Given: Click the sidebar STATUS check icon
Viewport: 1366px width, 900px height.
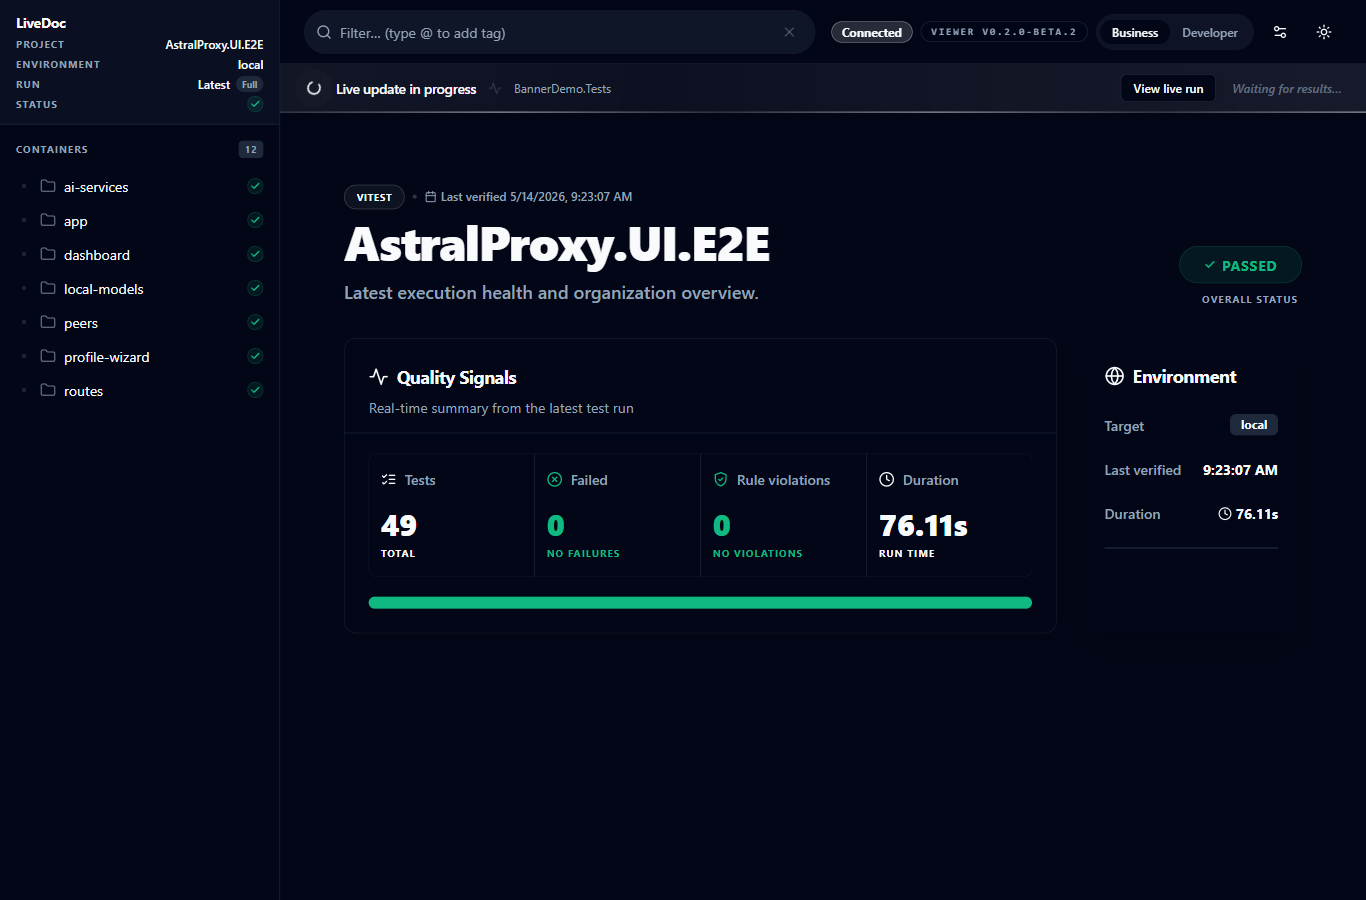Looking at the screenshot, I should tap(255, 104).
